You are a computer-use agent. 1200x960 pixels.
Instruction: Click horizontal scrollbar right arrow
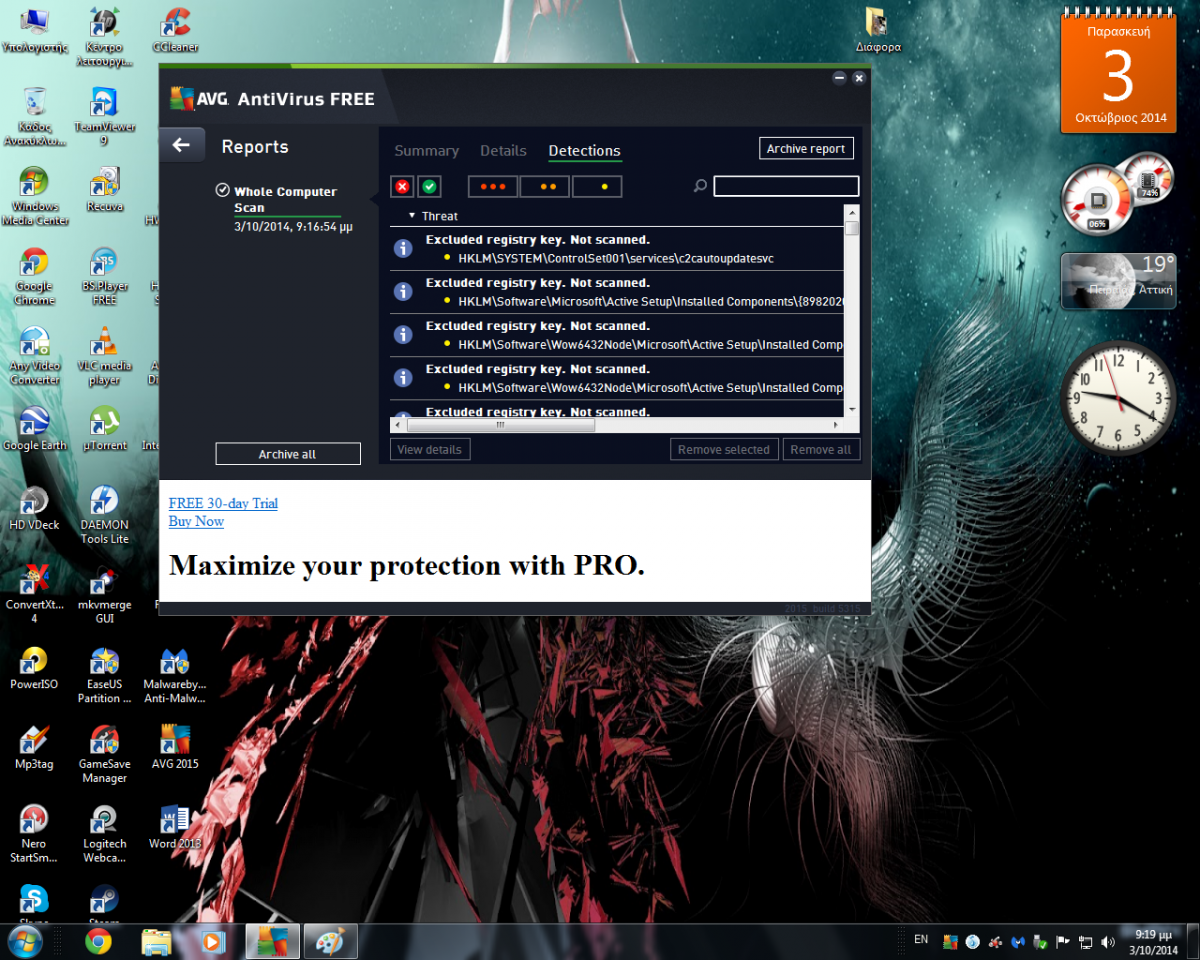pos(836,425)
